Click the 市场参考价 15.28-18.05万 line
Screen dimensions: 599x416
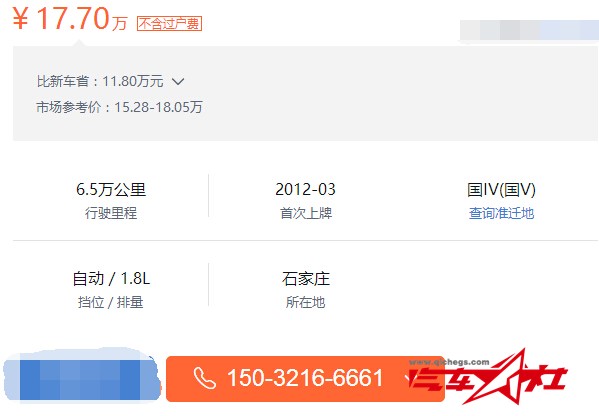pos(119,107)
